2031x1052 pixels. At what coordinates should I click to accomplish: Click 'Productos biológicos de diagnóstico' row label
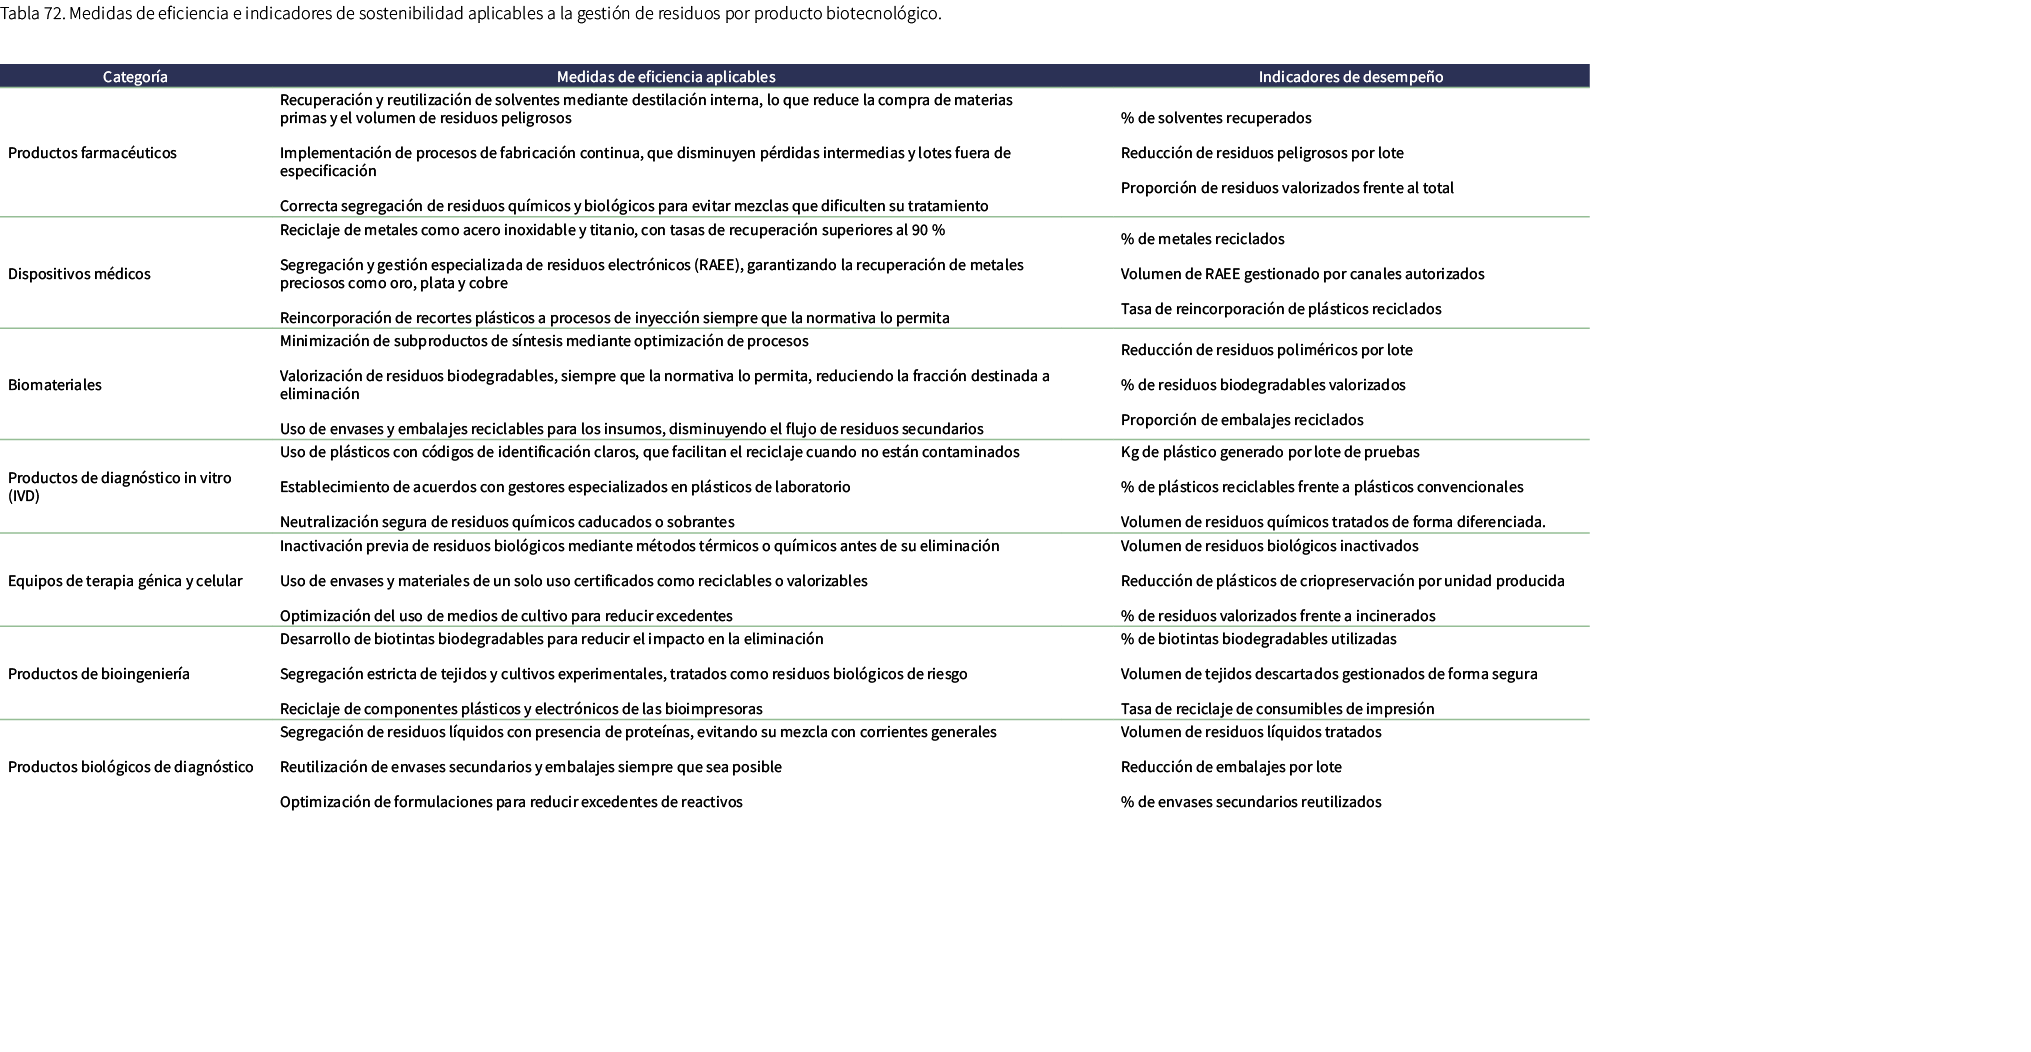pyautogui.click(x=130, y=767)
